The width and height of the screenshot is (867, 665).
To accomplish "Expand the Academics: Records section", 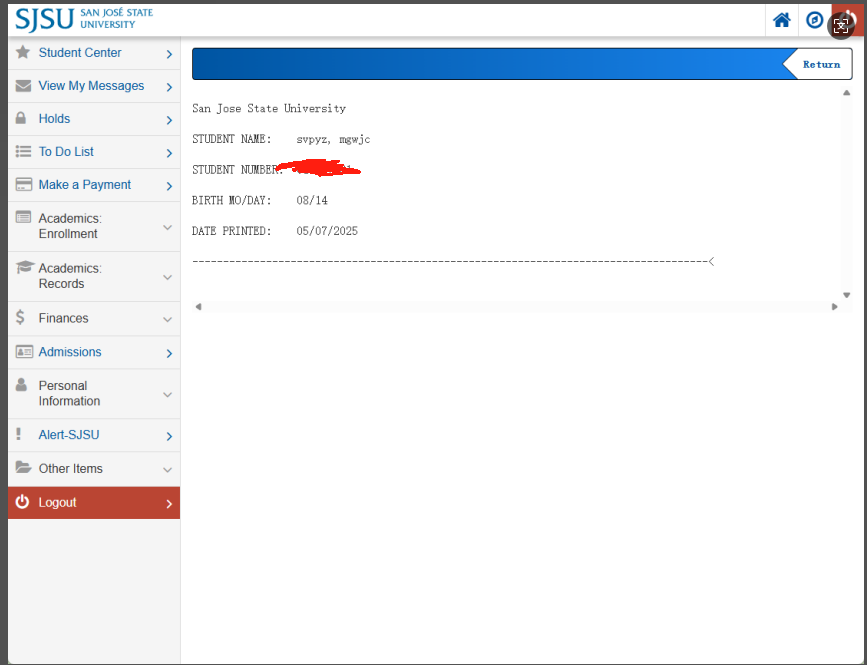I will (x=167, y=277).
